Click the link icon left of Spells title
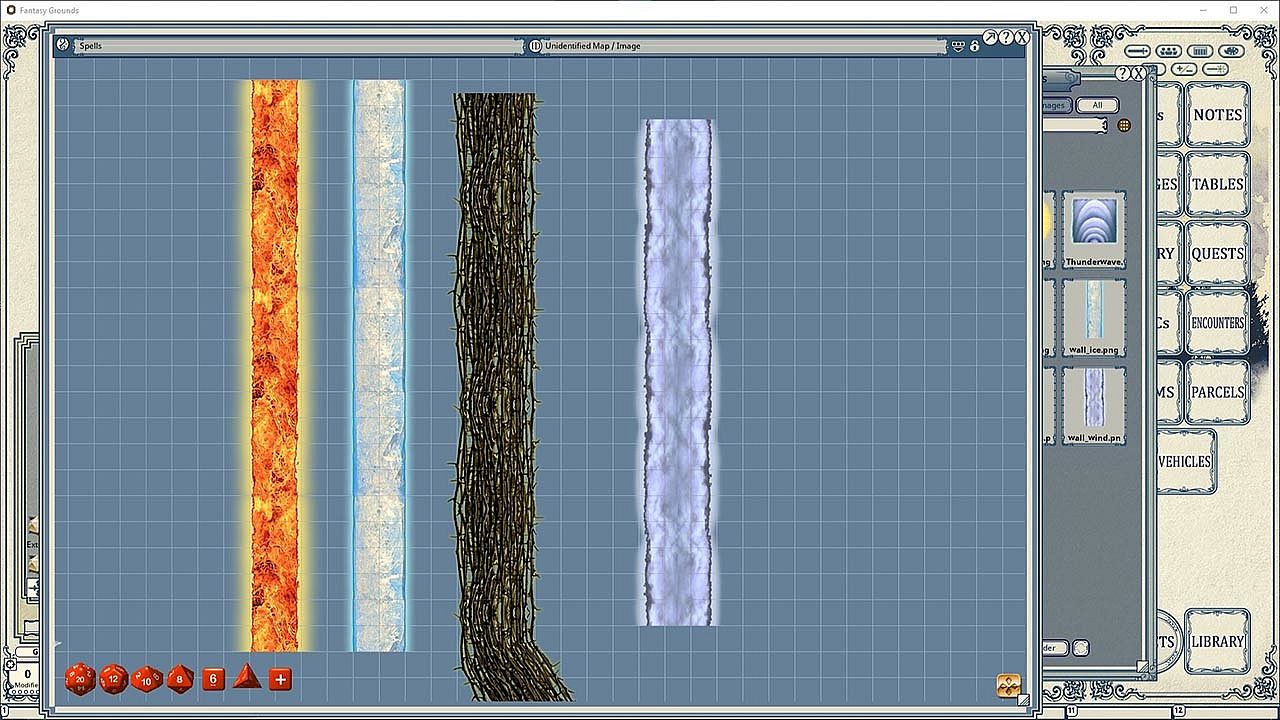 pyautogui.click(x=62, y=45)
